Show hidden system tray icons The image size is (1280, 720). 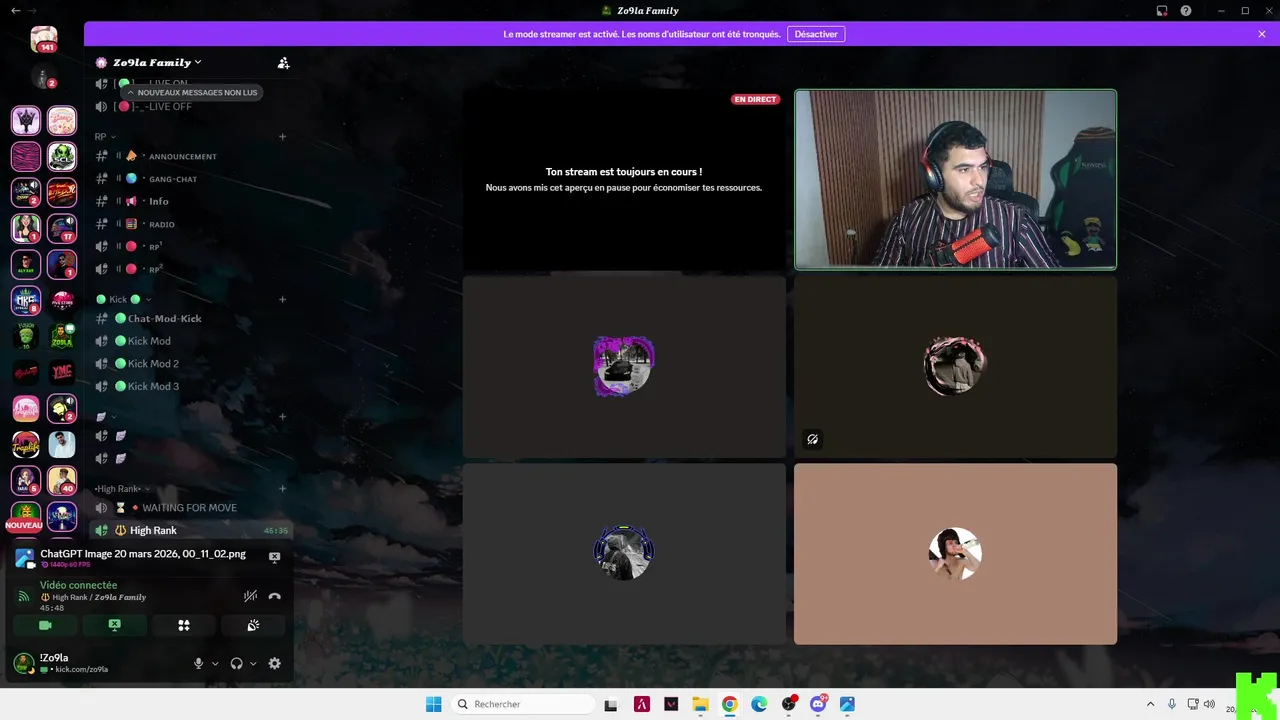(1150, 704)
